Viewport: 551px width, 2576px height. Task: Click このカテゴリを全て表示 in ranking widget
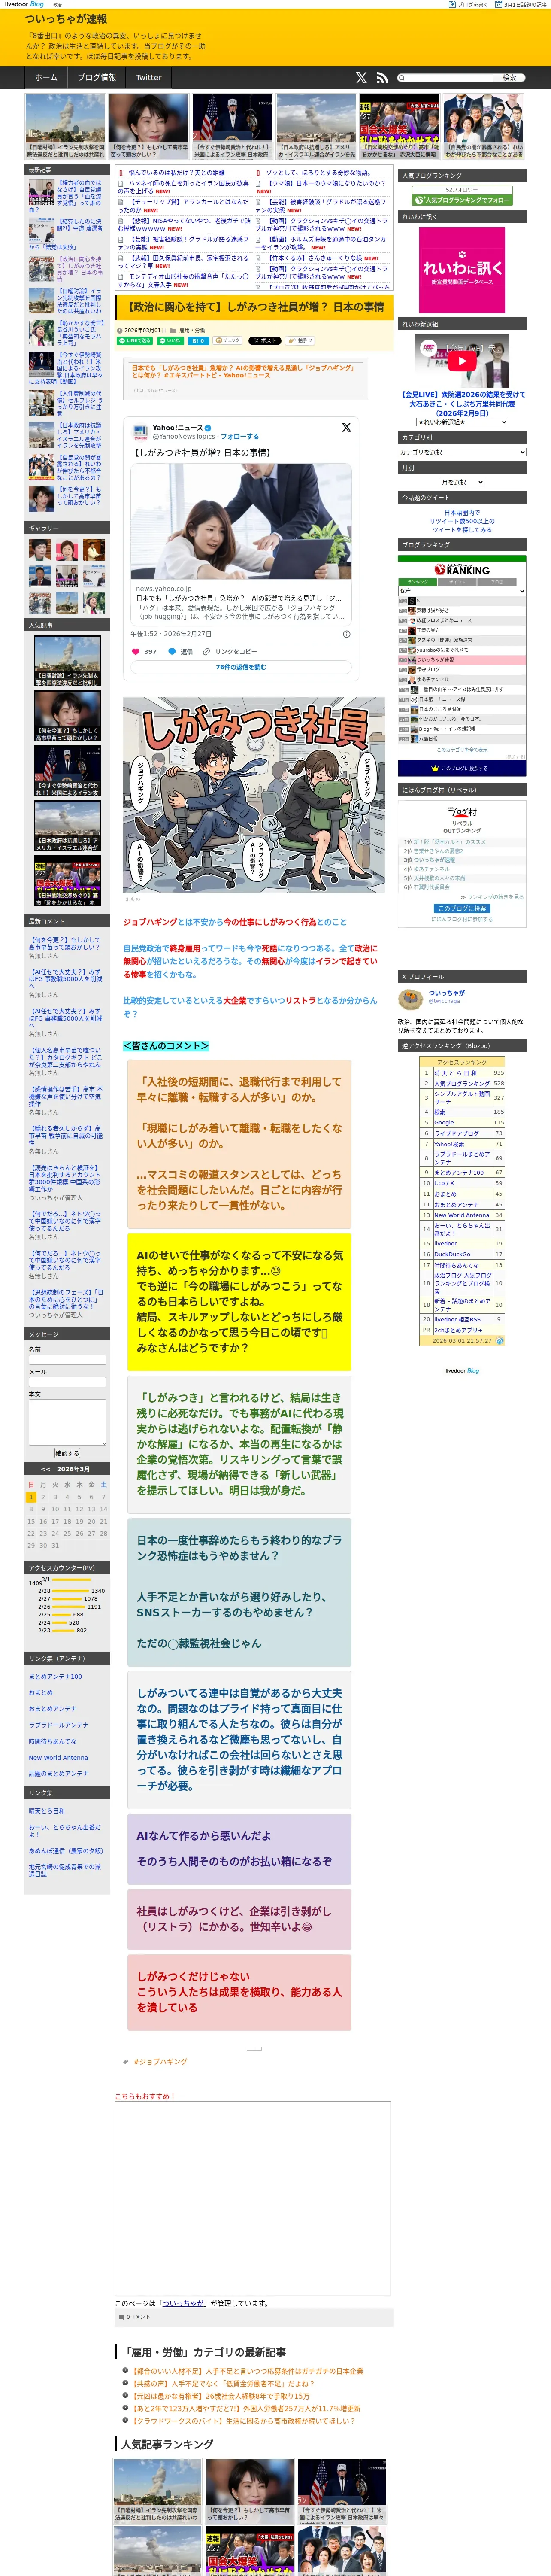tap(462, 749)
